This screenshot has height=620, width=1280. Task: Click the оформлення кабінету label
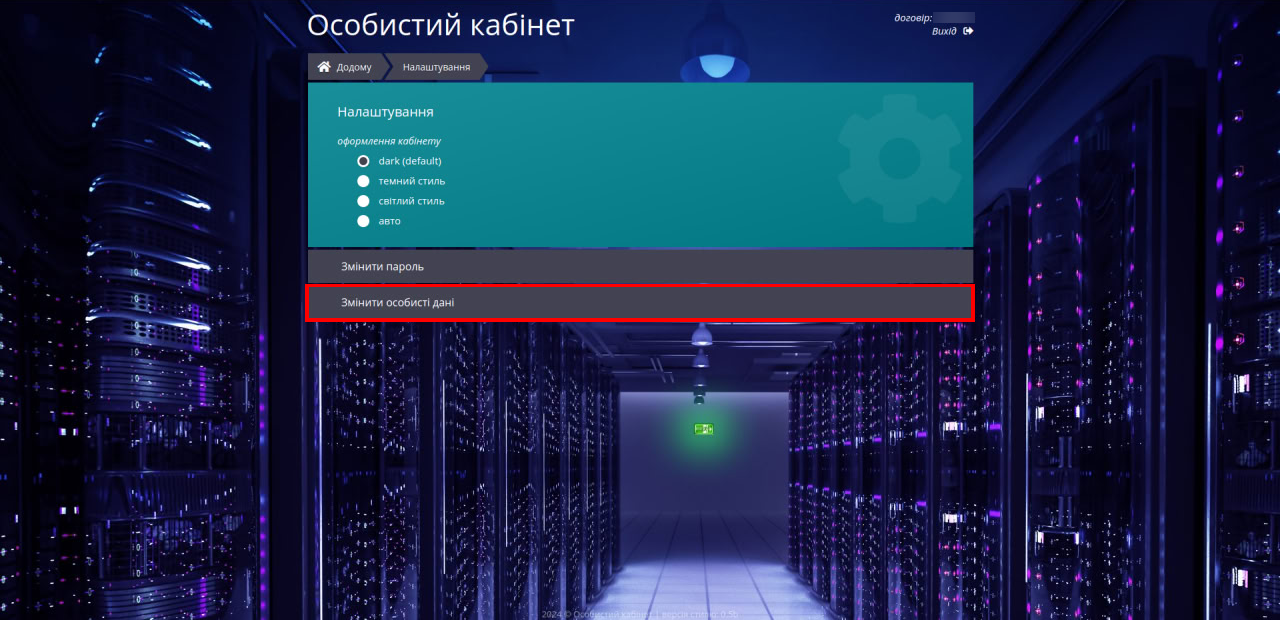click(x=389, y=141)
